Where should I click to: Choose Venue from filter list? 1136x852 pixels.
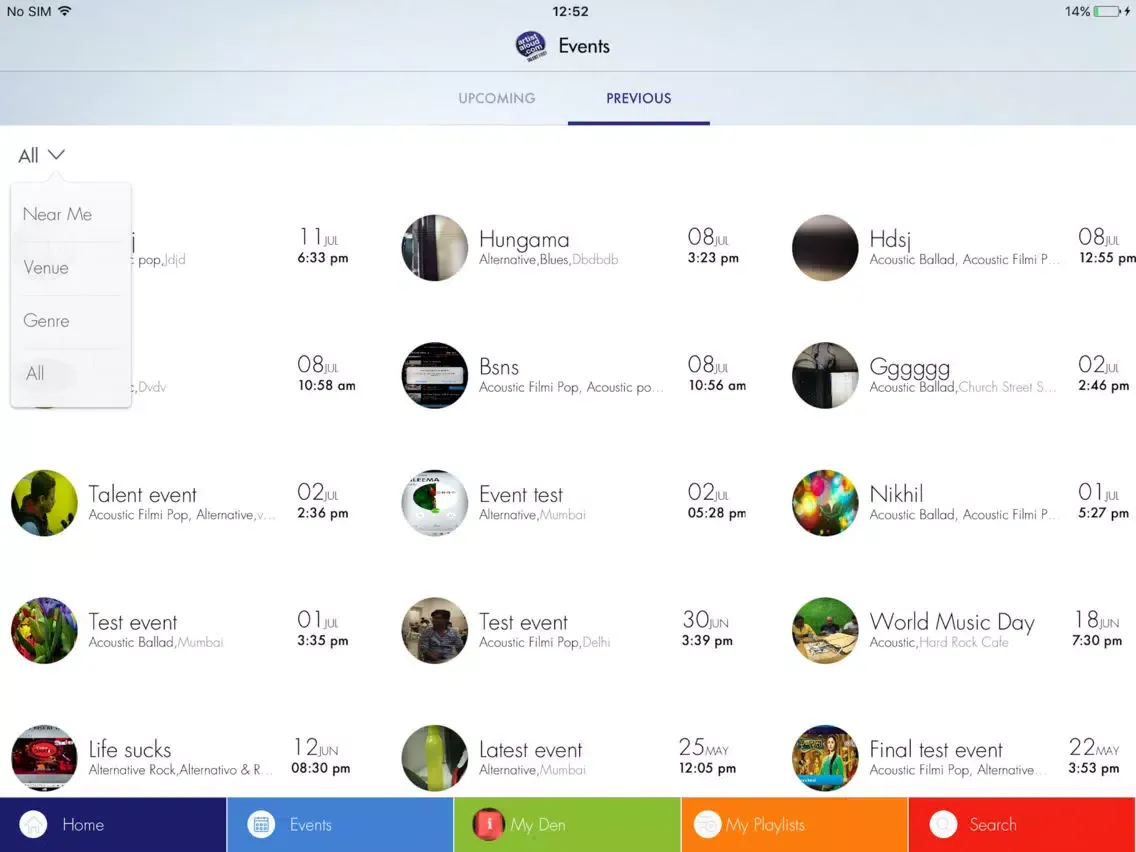[46, 268]
